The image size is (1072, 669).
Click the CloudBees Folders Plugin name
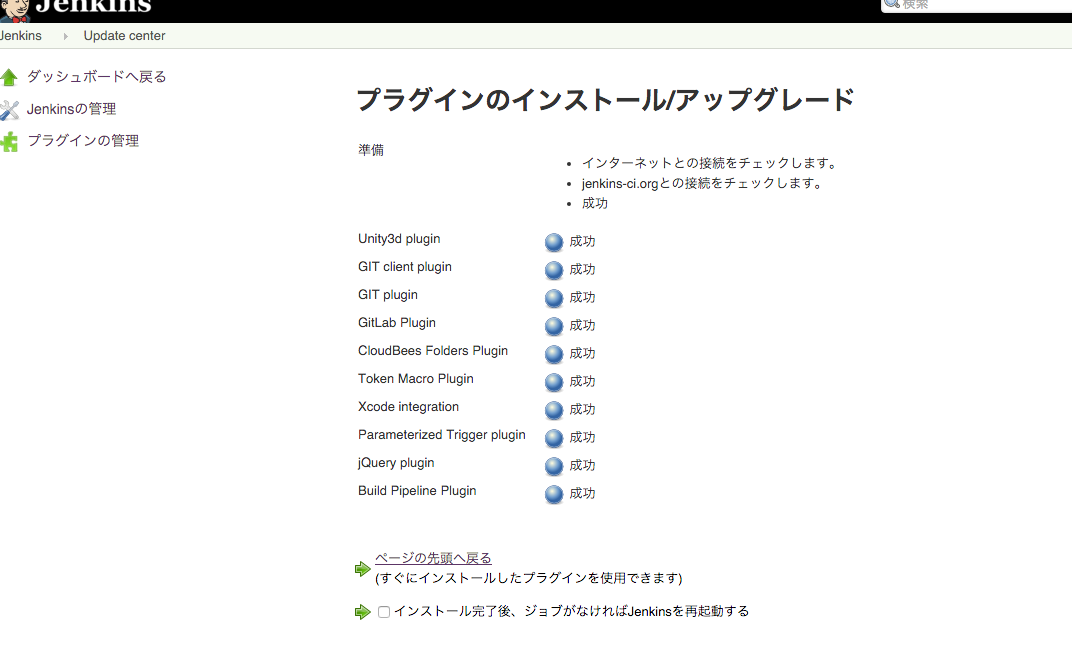click(x=433, y=351)
